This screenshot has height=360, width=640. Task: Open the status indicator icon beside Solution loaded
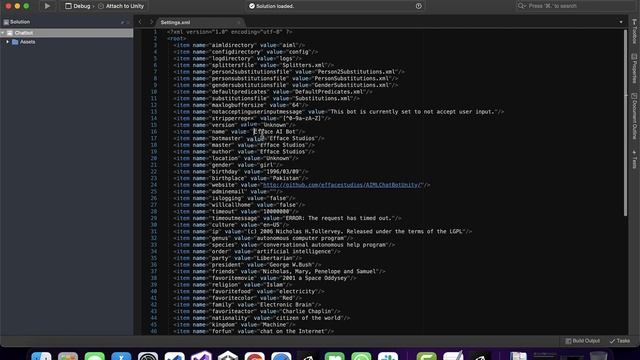[418, 6]
